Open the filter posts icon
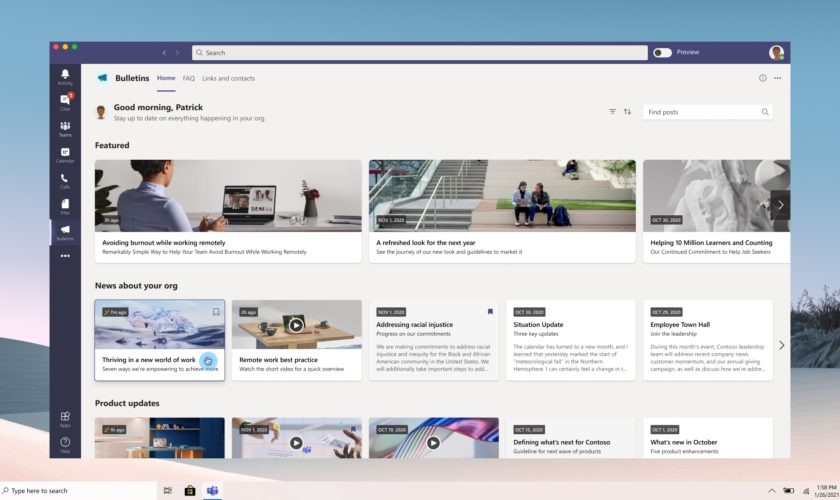Viewport: 840px width, 500px height. point(612,111)
